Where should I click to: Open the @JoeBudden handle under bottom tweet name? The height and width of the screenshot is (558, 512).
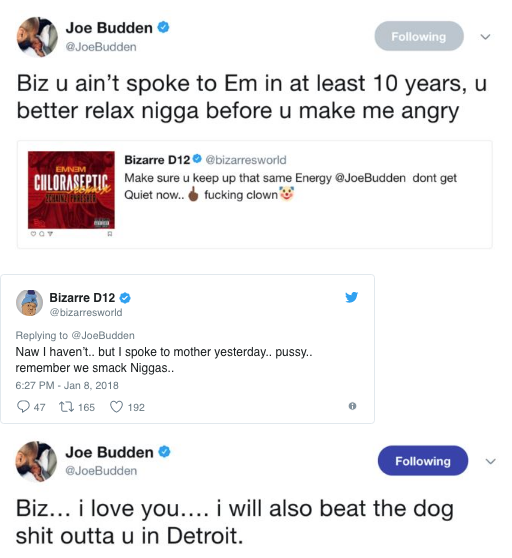pos(101,470)
